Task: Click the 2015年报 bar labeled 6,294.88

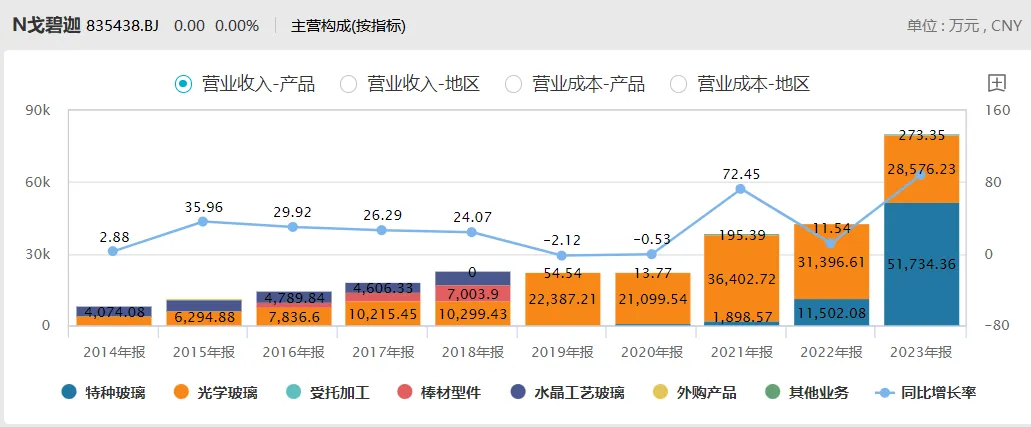Action: coord(203,318)
